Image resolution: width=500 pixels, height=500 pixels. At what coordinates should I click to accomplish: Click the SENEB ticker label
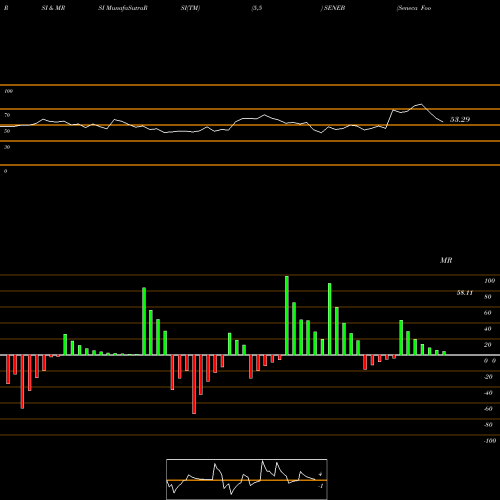[x=334, y=8]
